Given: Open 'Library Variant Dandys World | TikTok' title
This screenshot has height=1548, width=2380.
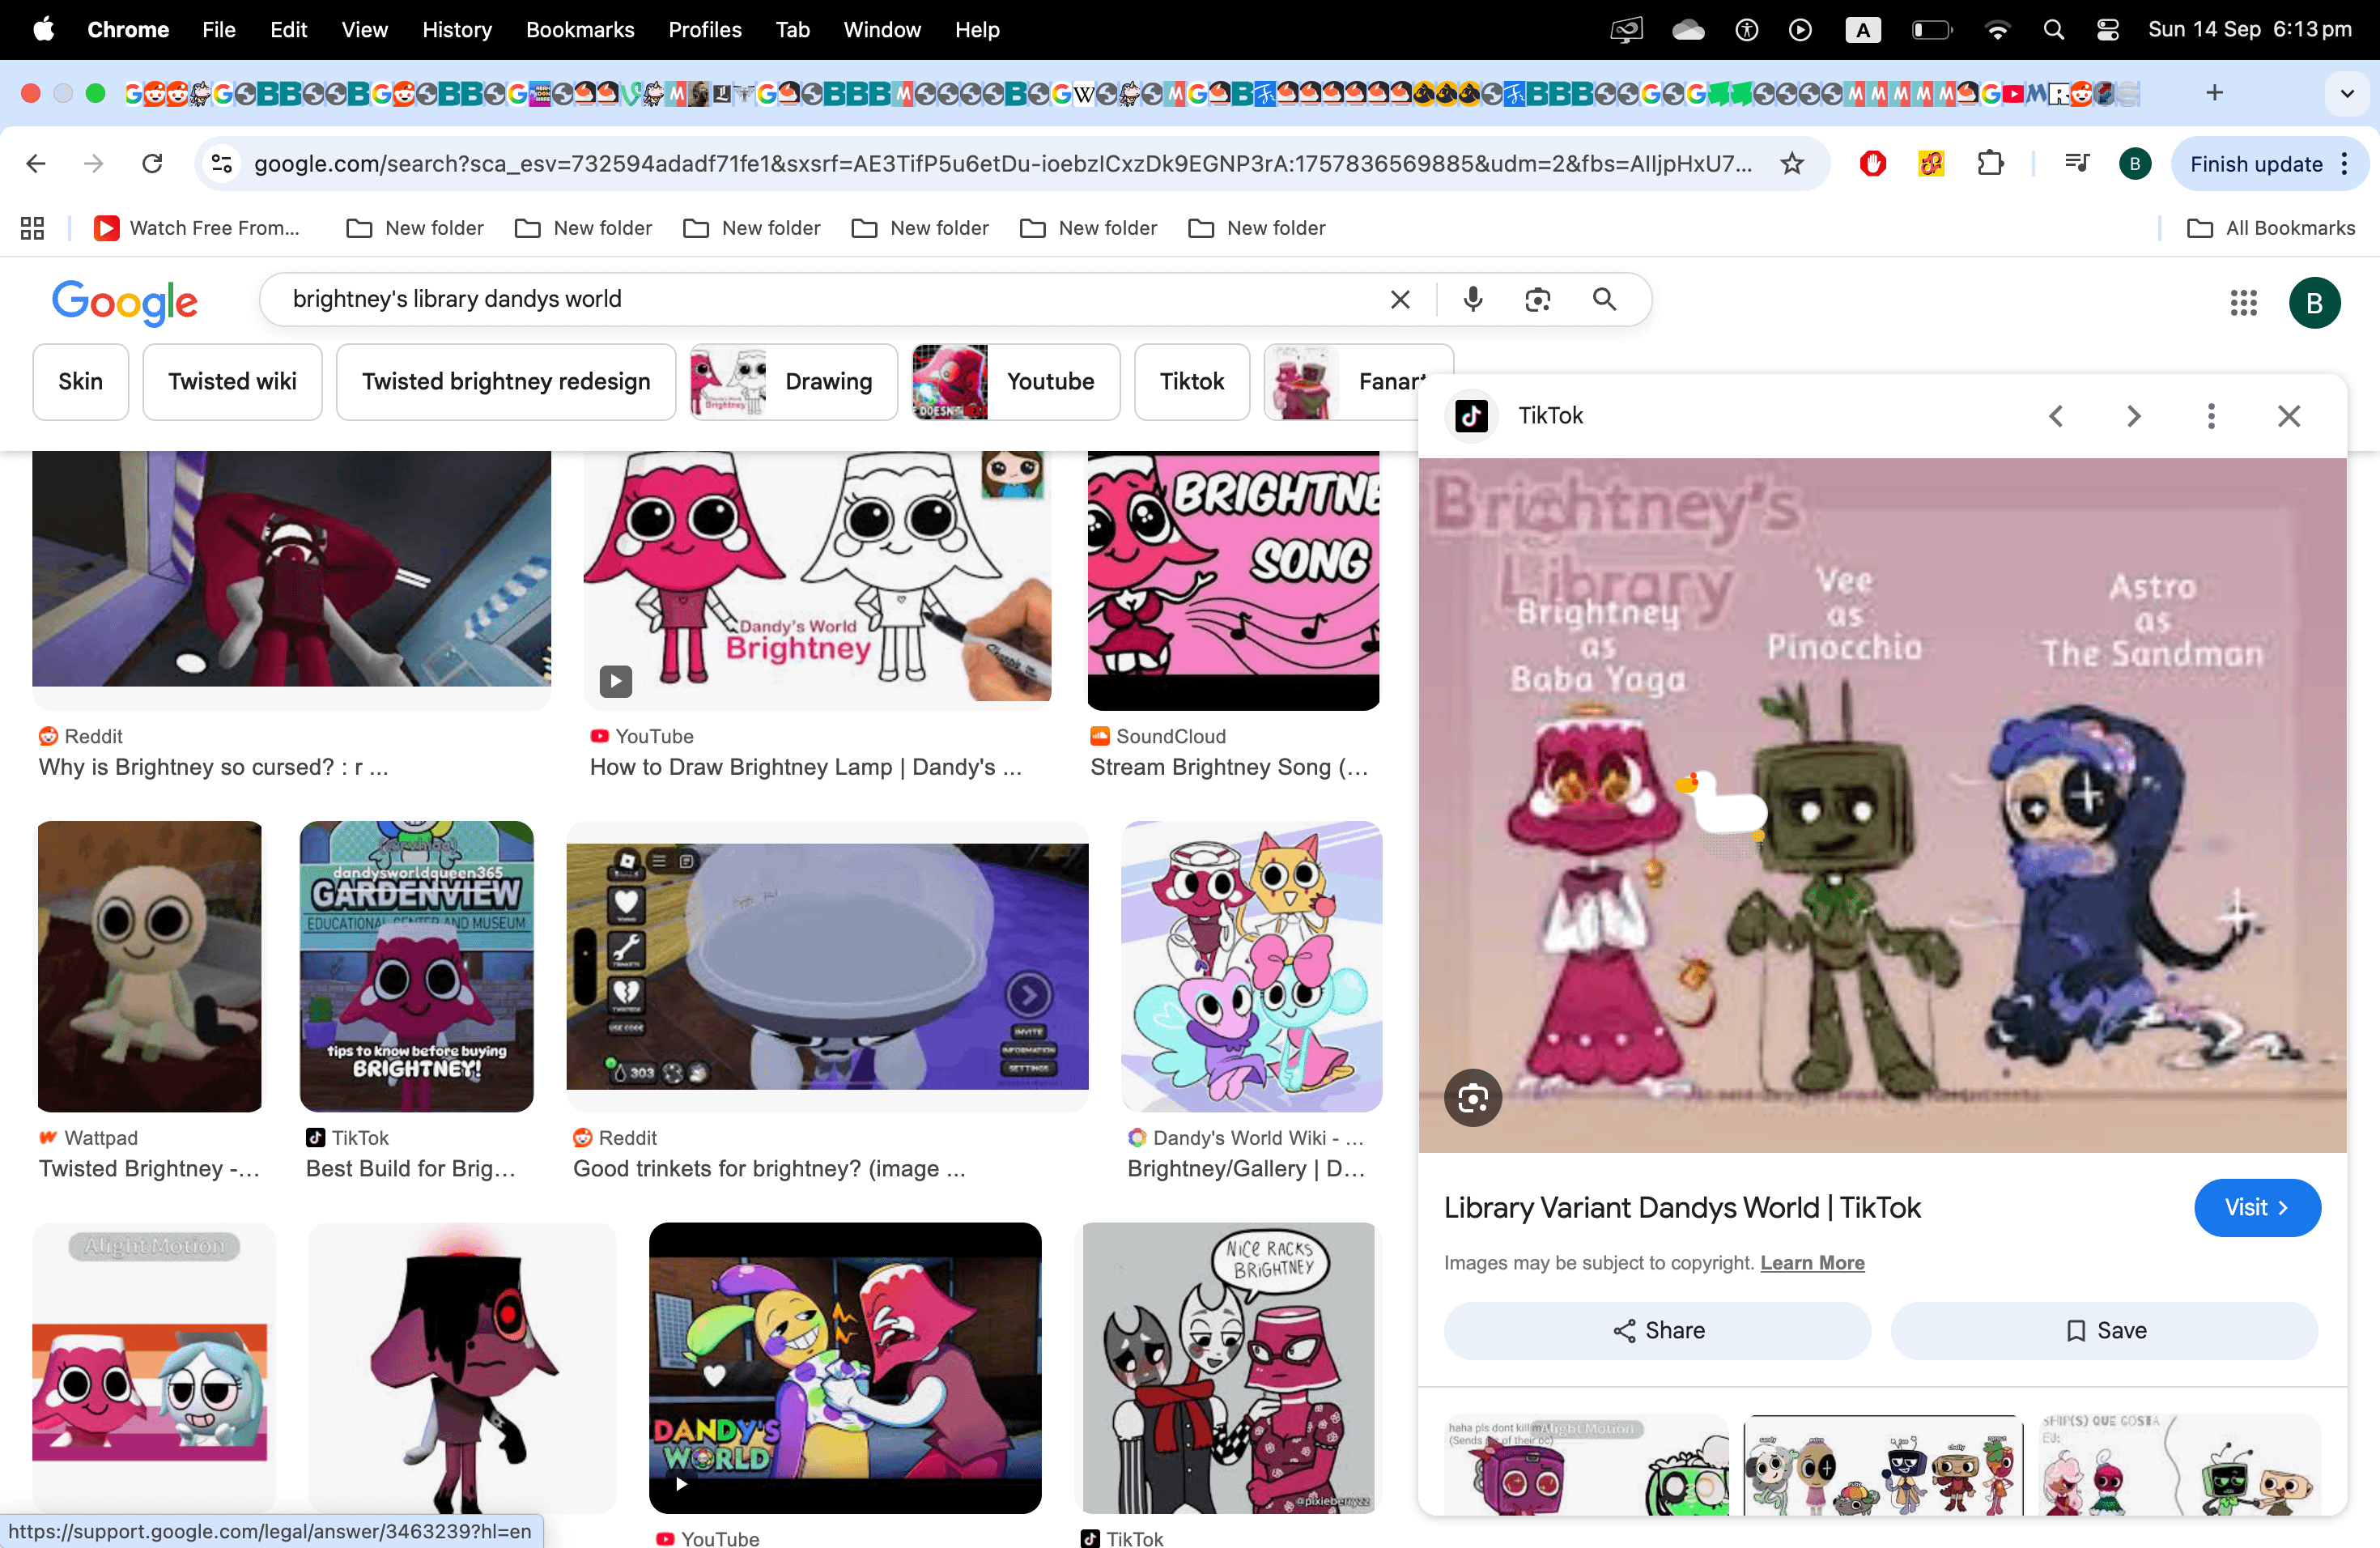Looking at the screenshot, I should click(1682, 1207).
